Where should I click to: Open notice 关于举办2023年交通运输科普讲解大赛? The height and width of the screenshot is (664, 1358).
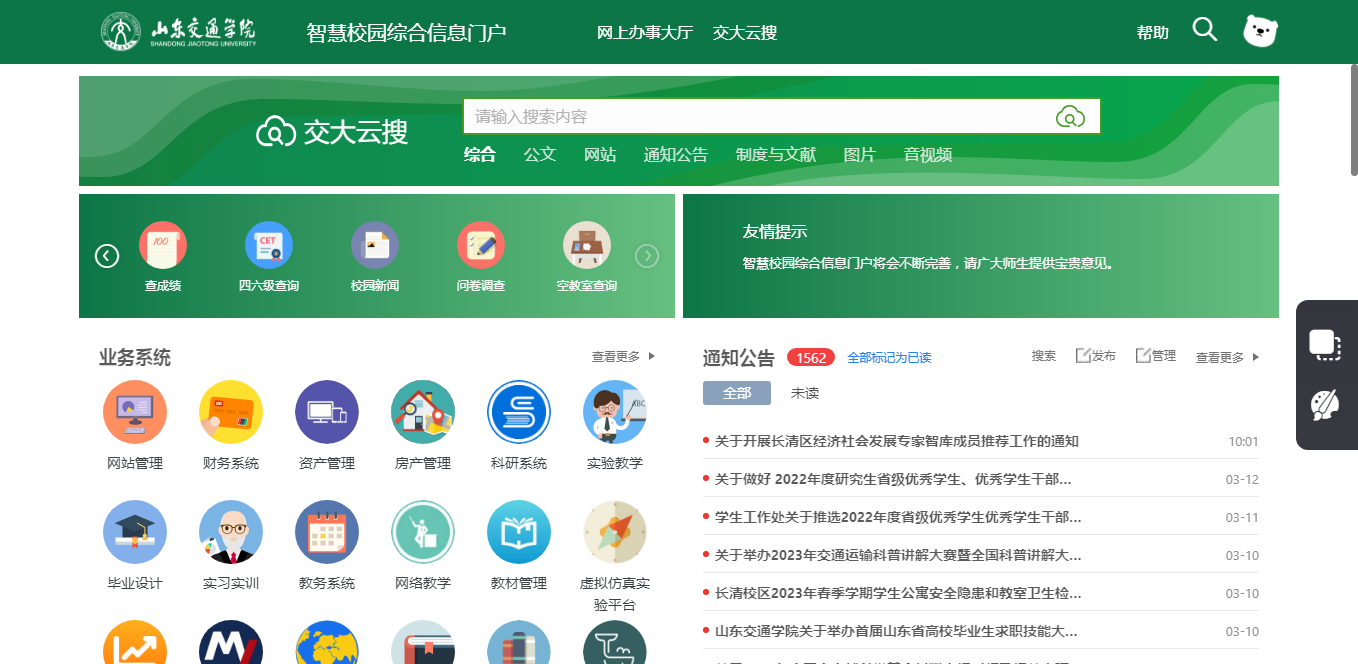[898, 555]
